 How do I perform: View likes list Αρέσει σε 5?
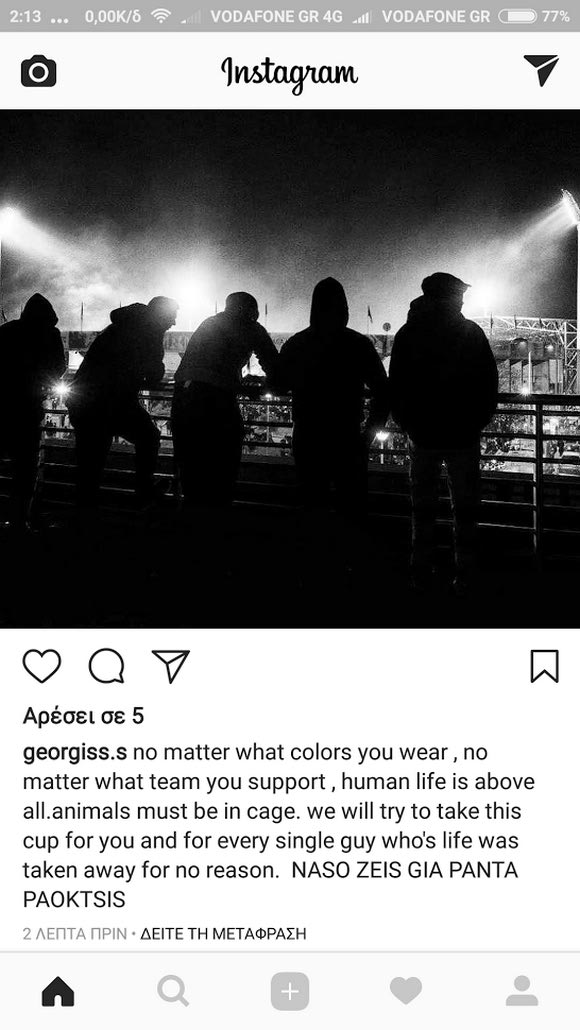(x=83, y=716)
